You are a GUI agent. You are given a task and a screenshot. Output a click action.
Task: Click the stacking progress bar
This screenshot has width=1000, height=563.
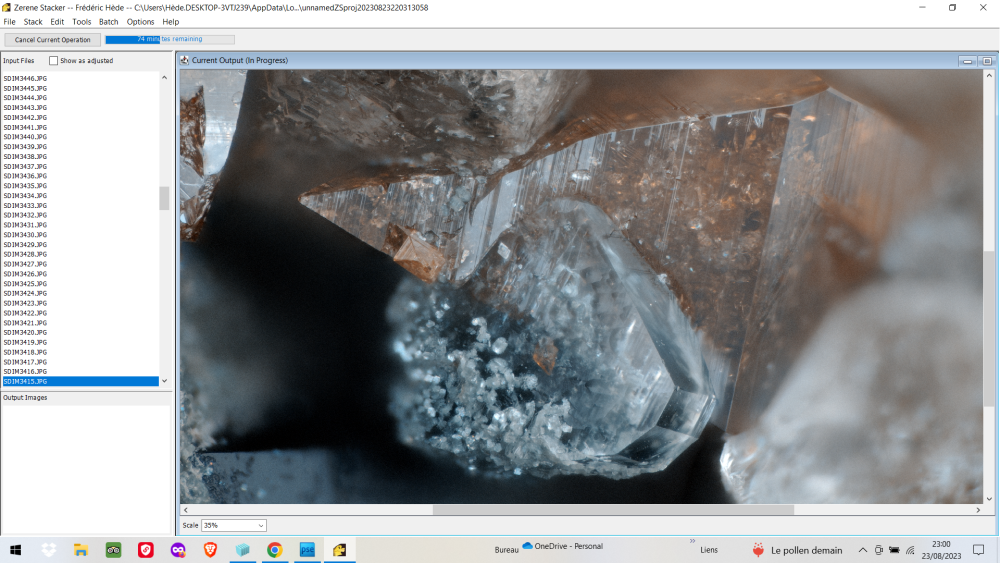click(x=170, y=39)
